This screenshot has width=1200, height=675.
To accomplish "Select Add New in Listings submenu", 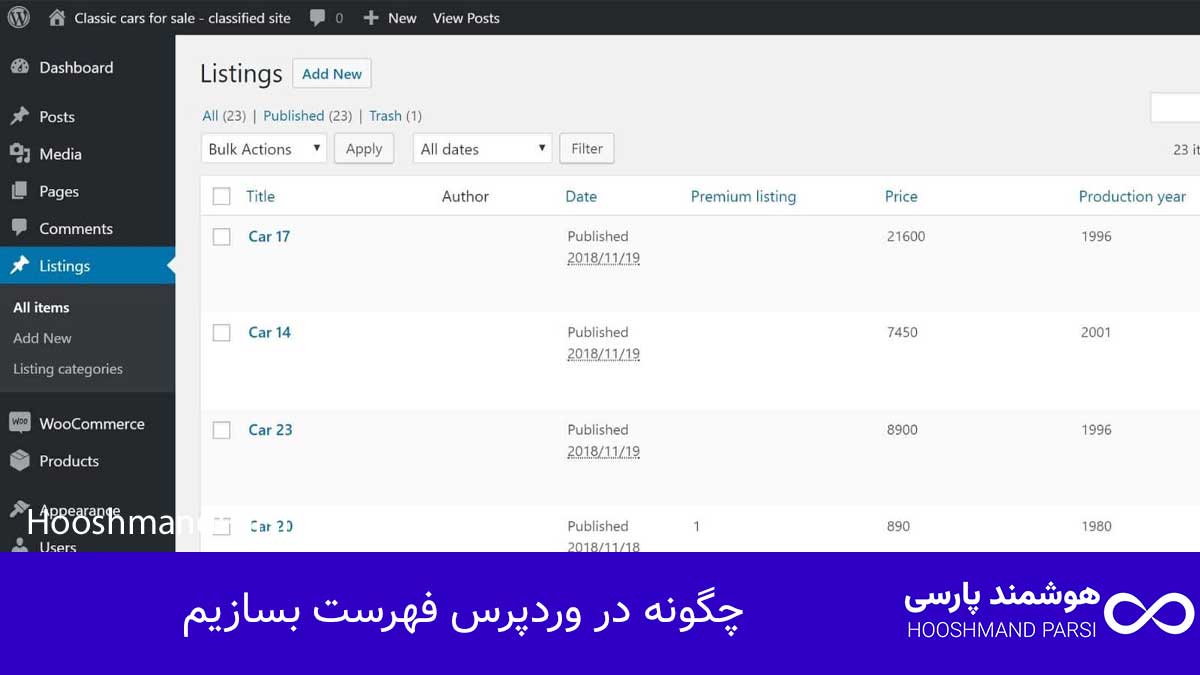I will click(x=42, y=338).
